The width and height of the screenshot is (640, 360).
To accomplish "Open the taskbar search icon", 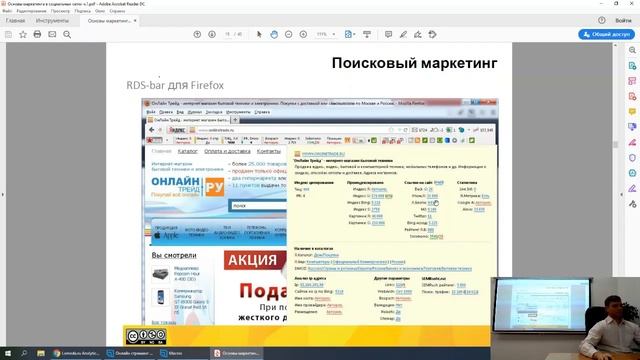I will click(24, 353).
